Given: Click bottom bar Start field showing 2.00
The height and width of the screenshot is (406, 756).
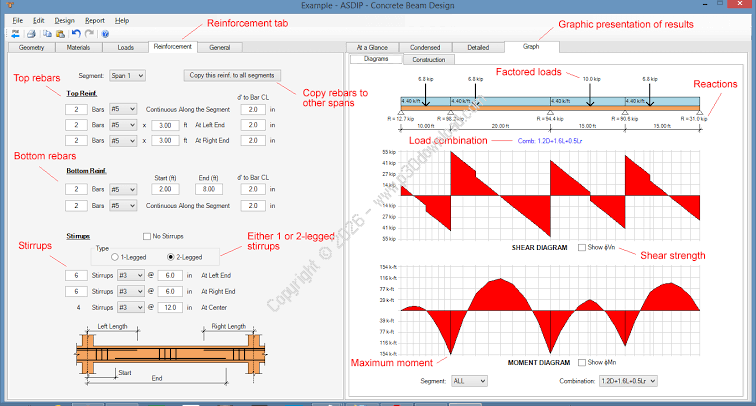Looking at the screenshot, I should (x=165, y=189).
